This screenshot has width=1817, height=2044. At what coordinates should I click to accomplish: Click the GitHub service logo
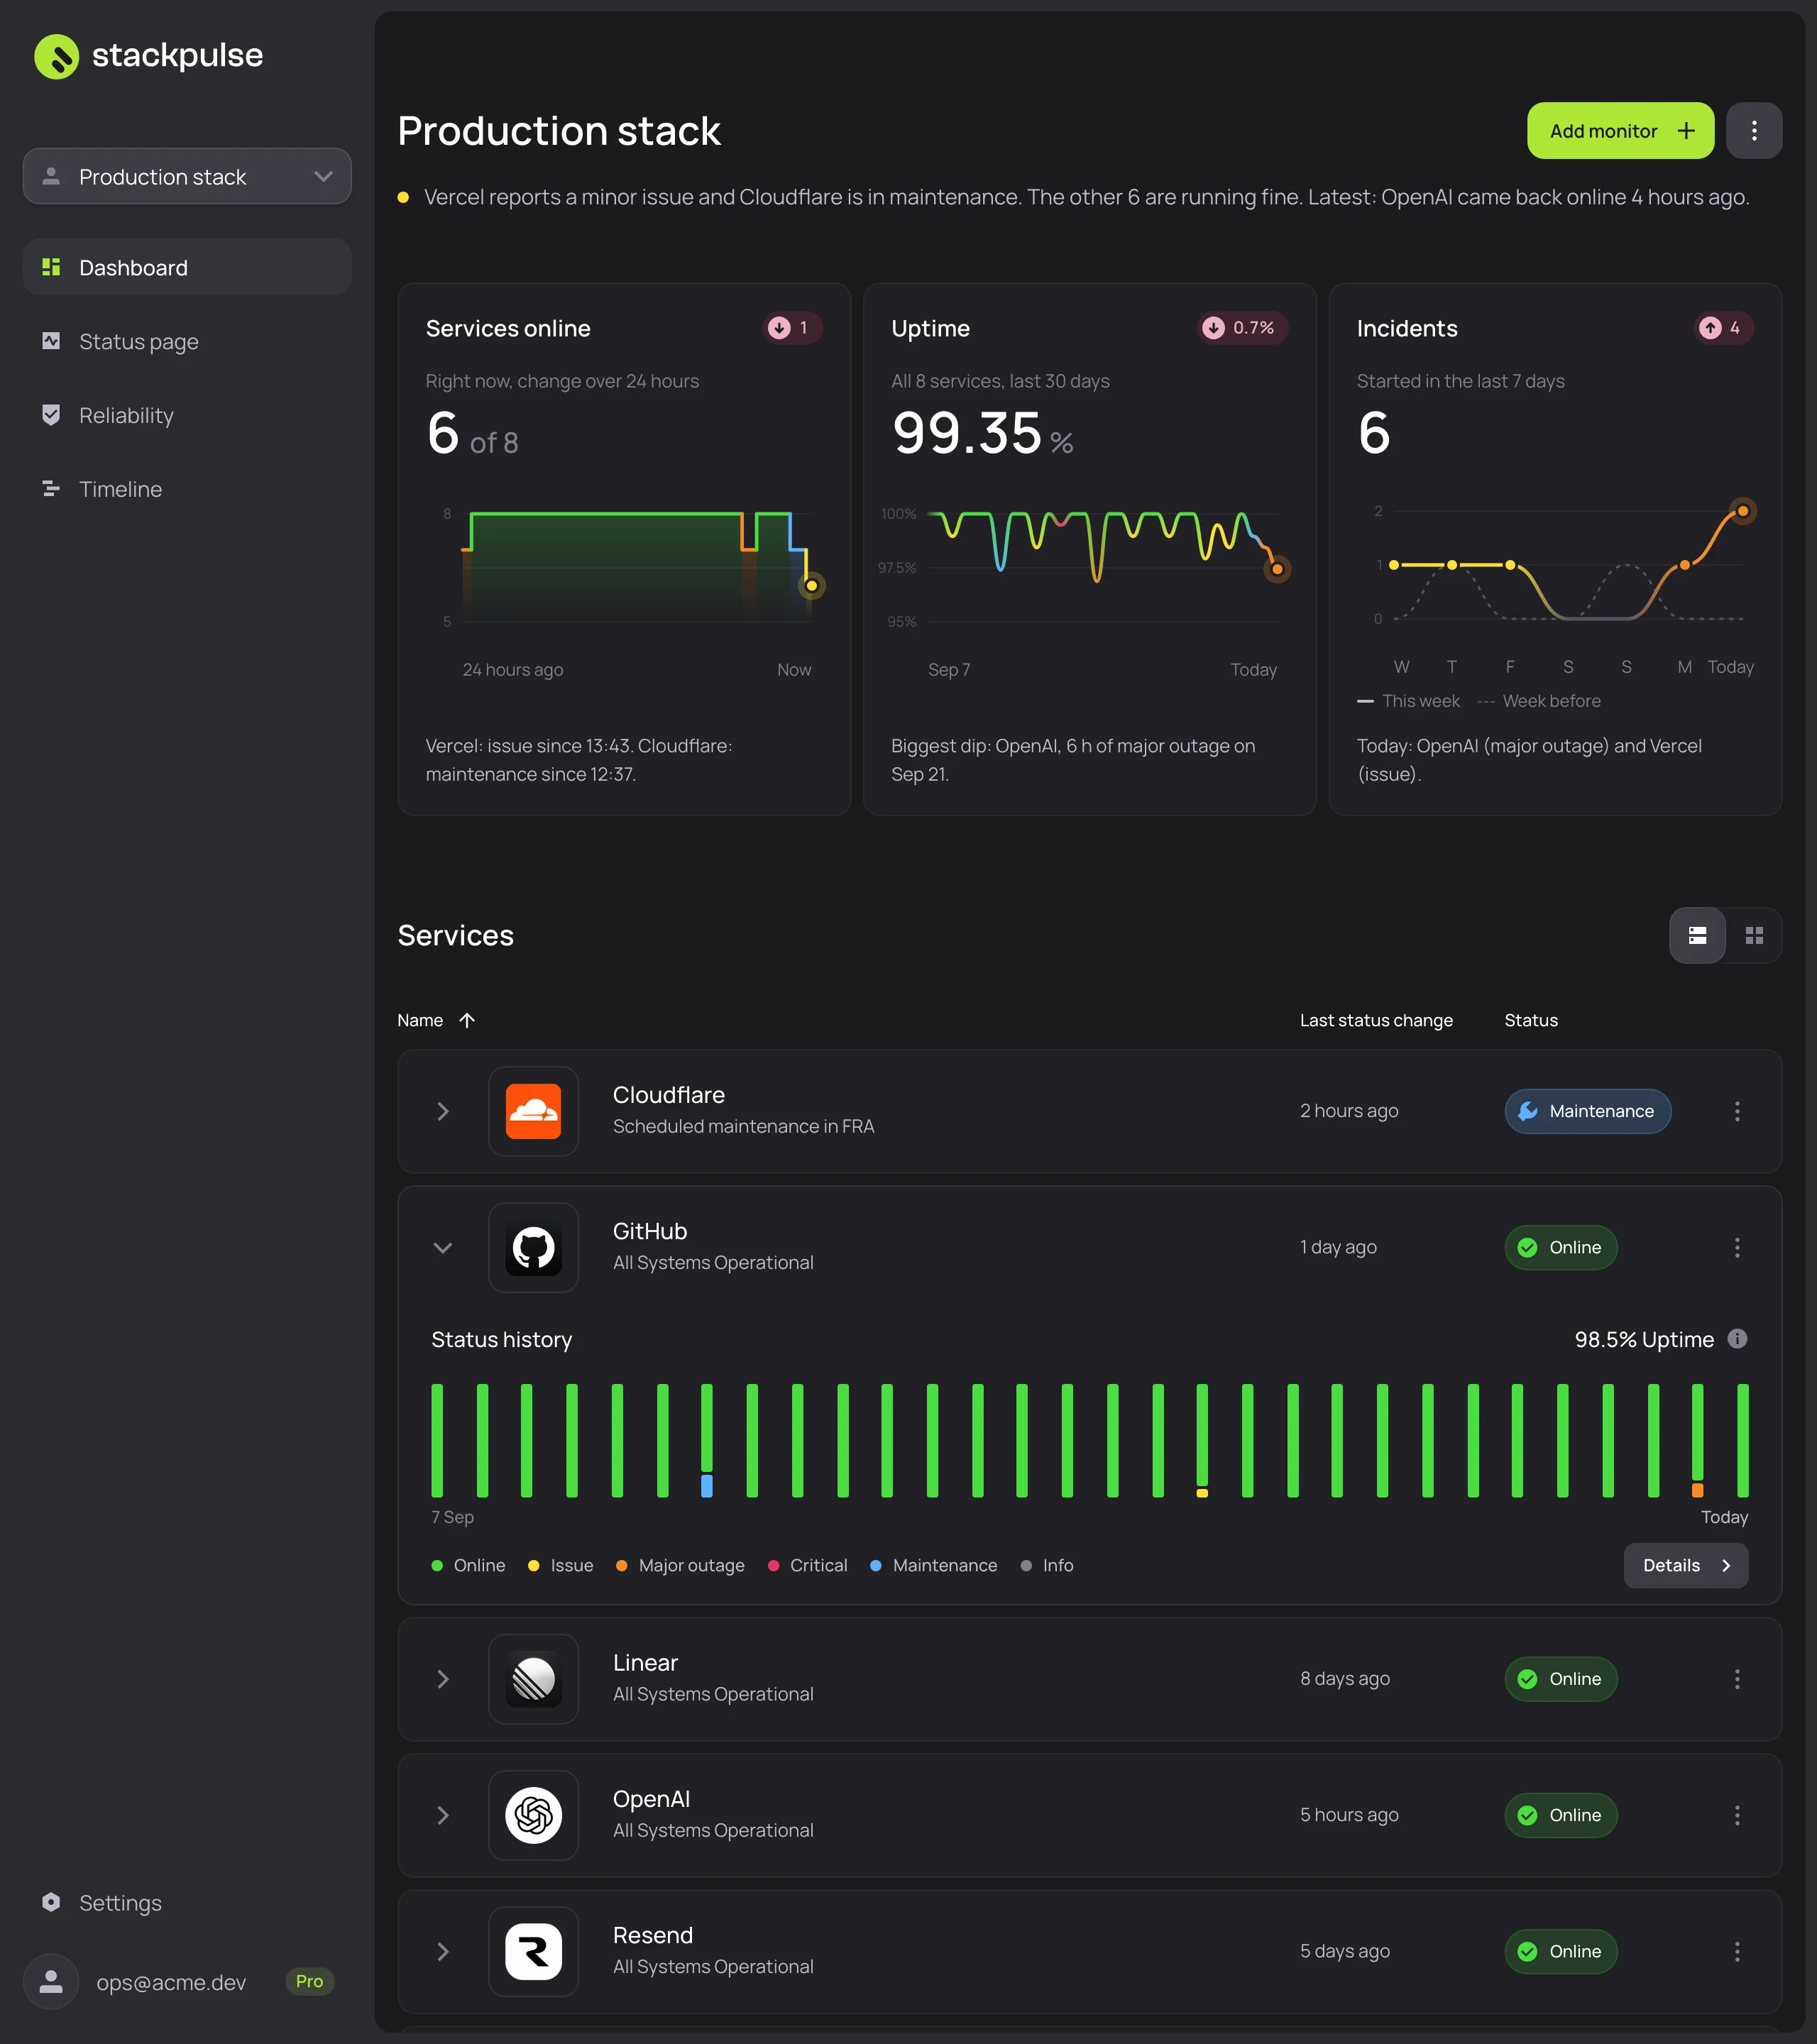pyautogui.click(x=533, y=1247)
